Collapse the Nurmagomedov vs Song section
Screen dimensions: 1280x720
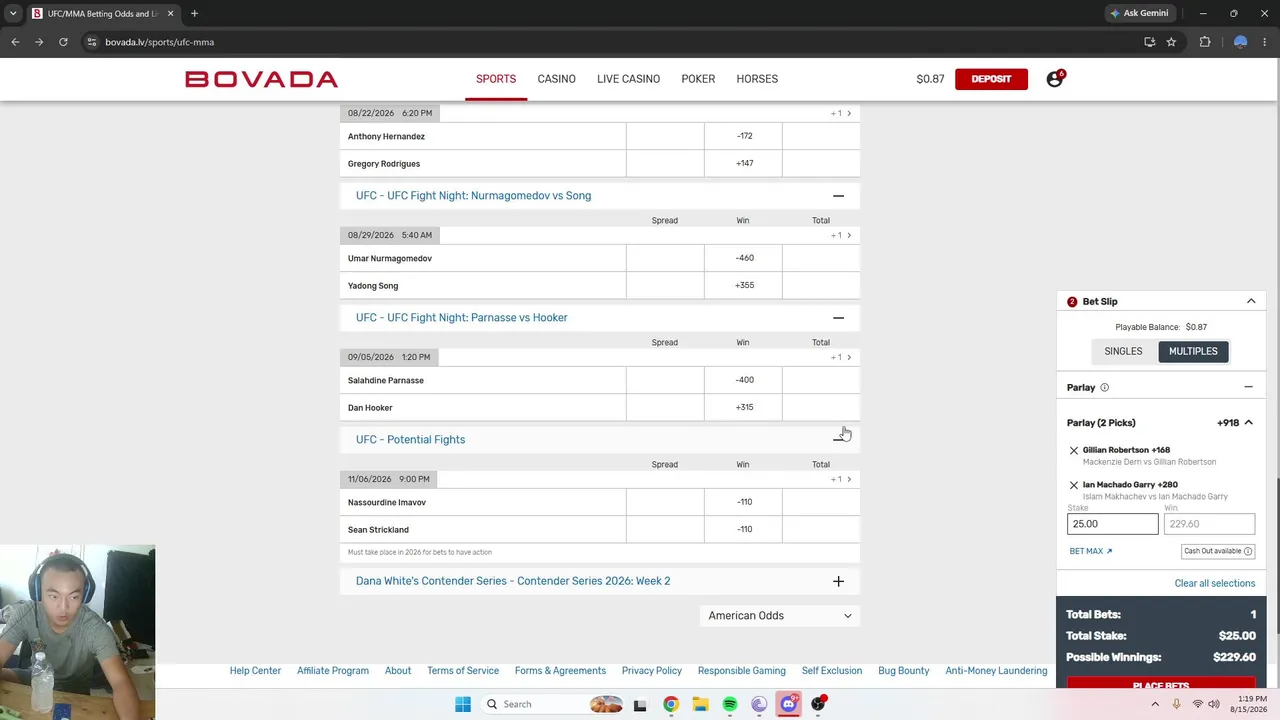(x=838, y=196)
